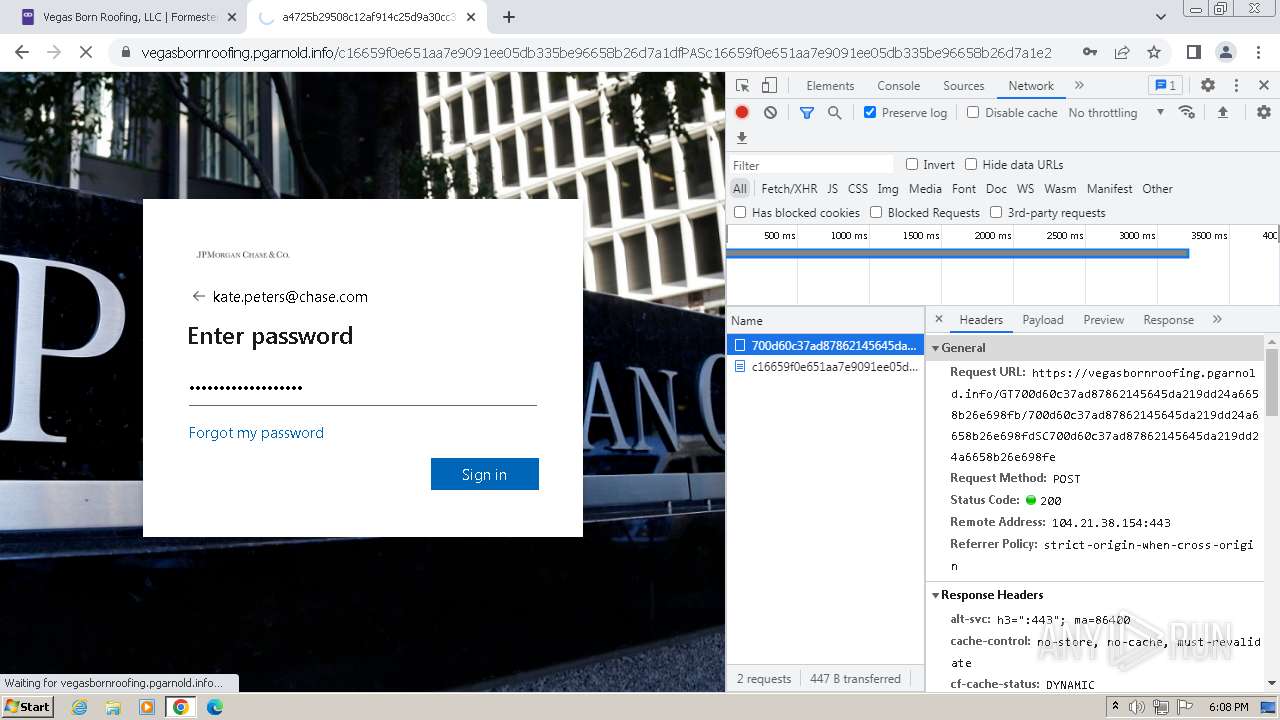This screenshot has height=720, width=1280.
Task: Select the inspect element picker icon
Action: (x=742, y=86)
